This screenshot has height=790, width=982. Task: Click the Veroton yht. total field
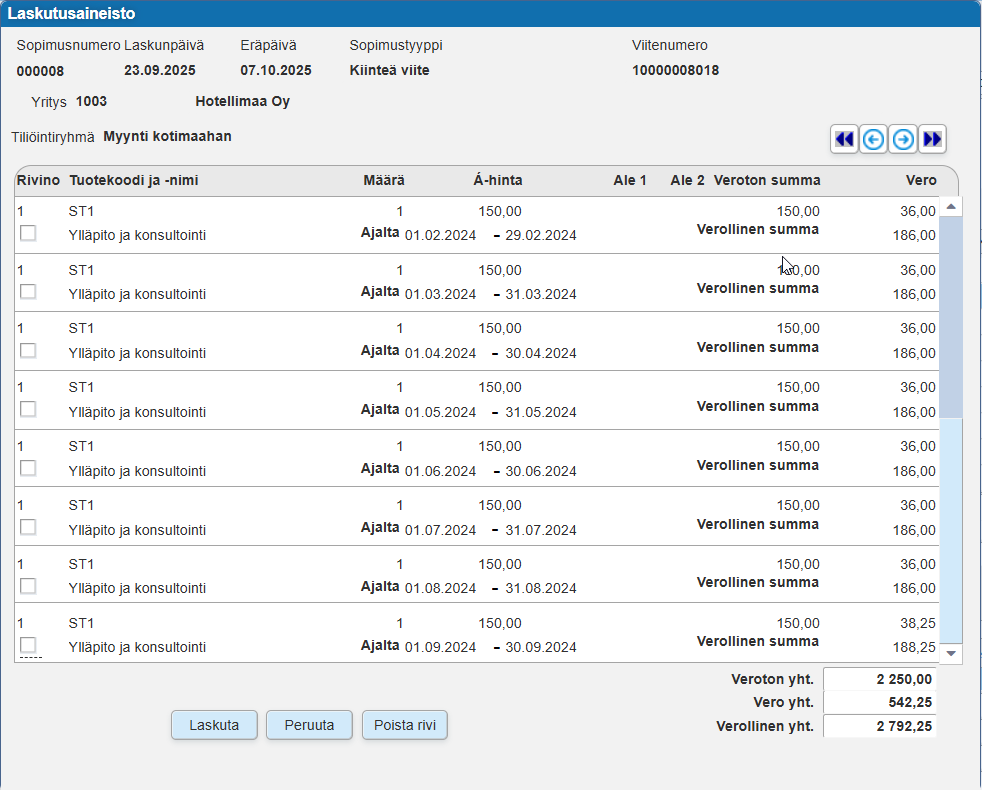click(879, 679)
